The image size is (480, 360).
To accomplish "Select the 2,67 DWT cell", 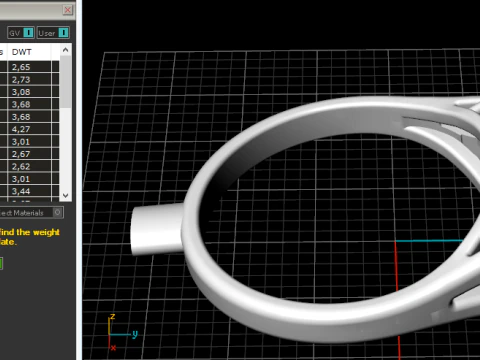I will [29, 154].
